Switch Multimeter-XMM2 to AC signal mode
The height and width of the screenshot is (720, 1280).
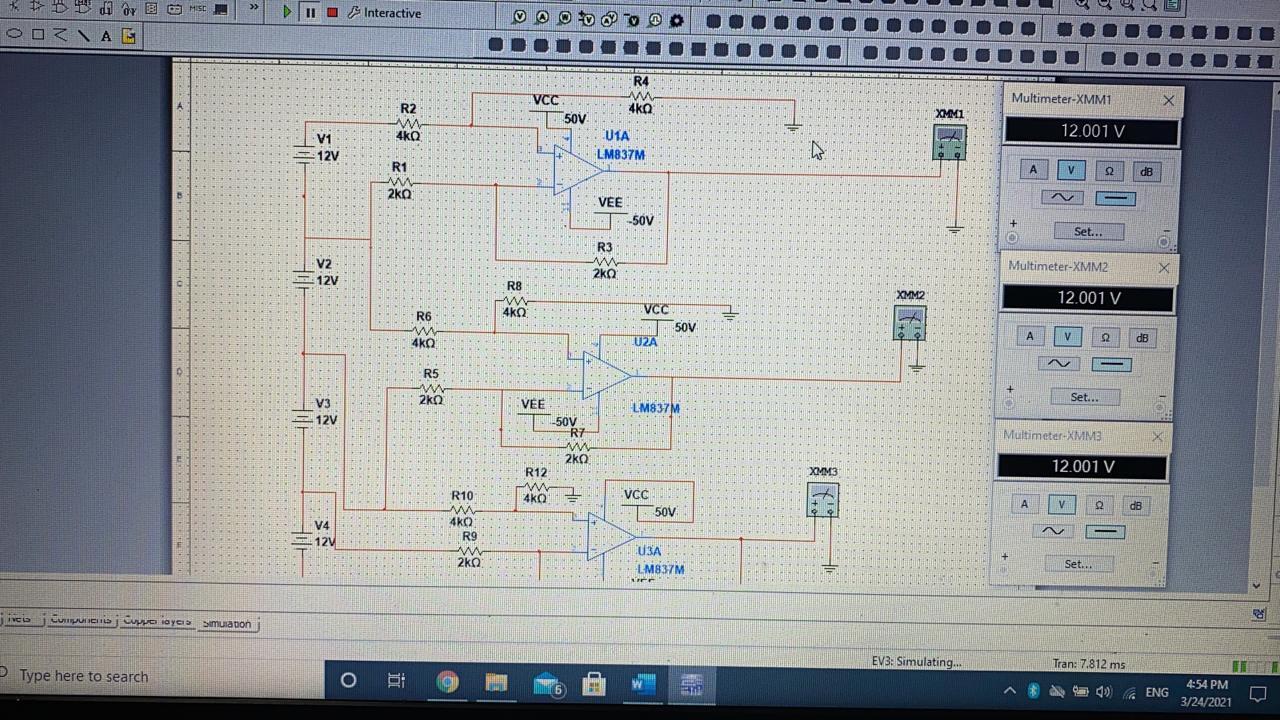pyautogui.click(x=1059, y=363)
